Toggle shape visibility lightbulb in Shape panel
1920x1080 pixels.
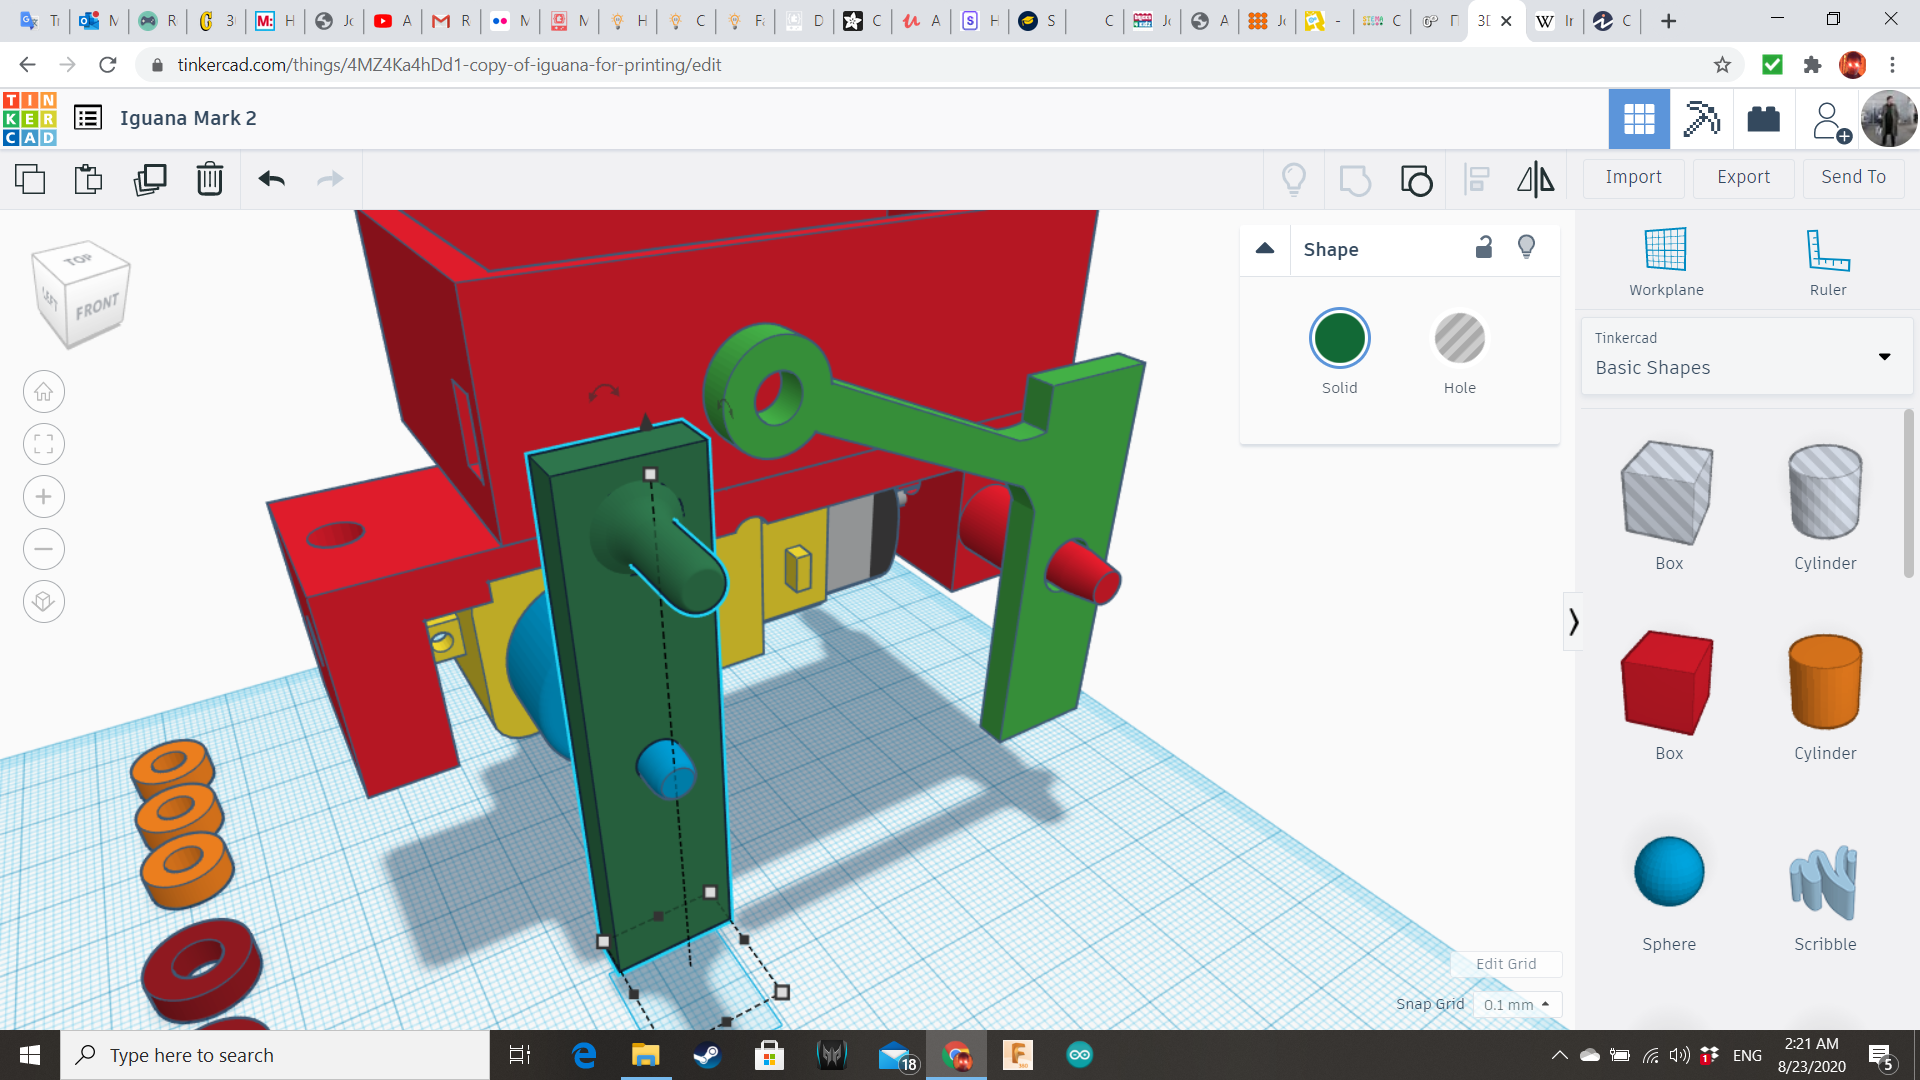[1526, 247]
